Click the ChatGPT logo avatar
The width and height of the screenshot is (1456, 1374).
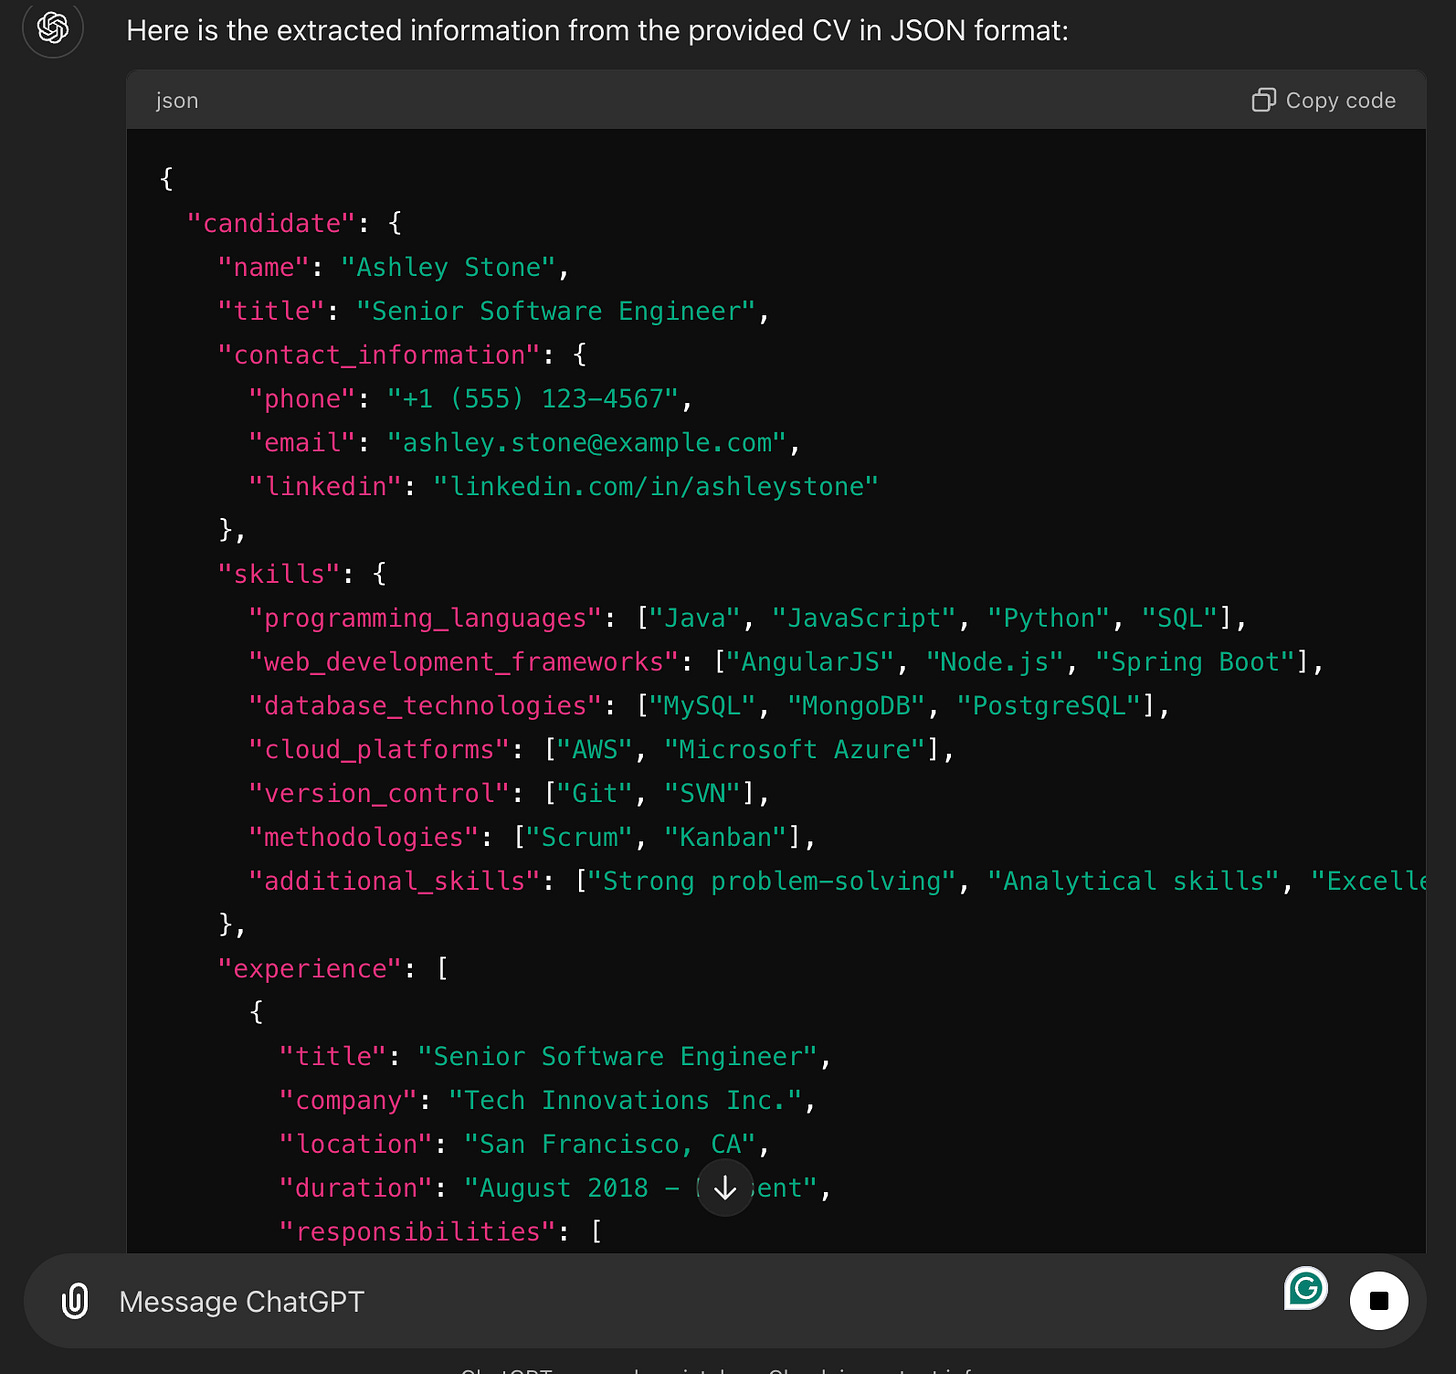(52, 27)
